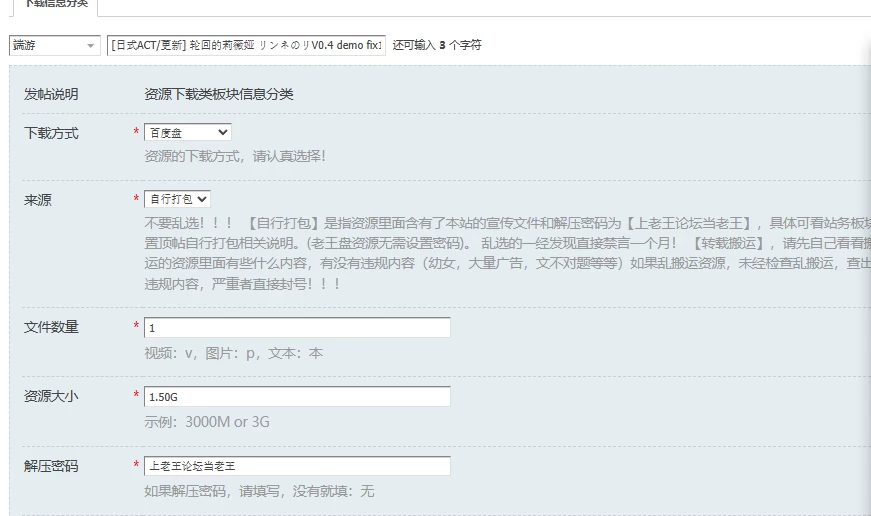Click the 不要乱选 warning paragraph
Viewport: 871px width, 516px height.
(x=507, y=253)
